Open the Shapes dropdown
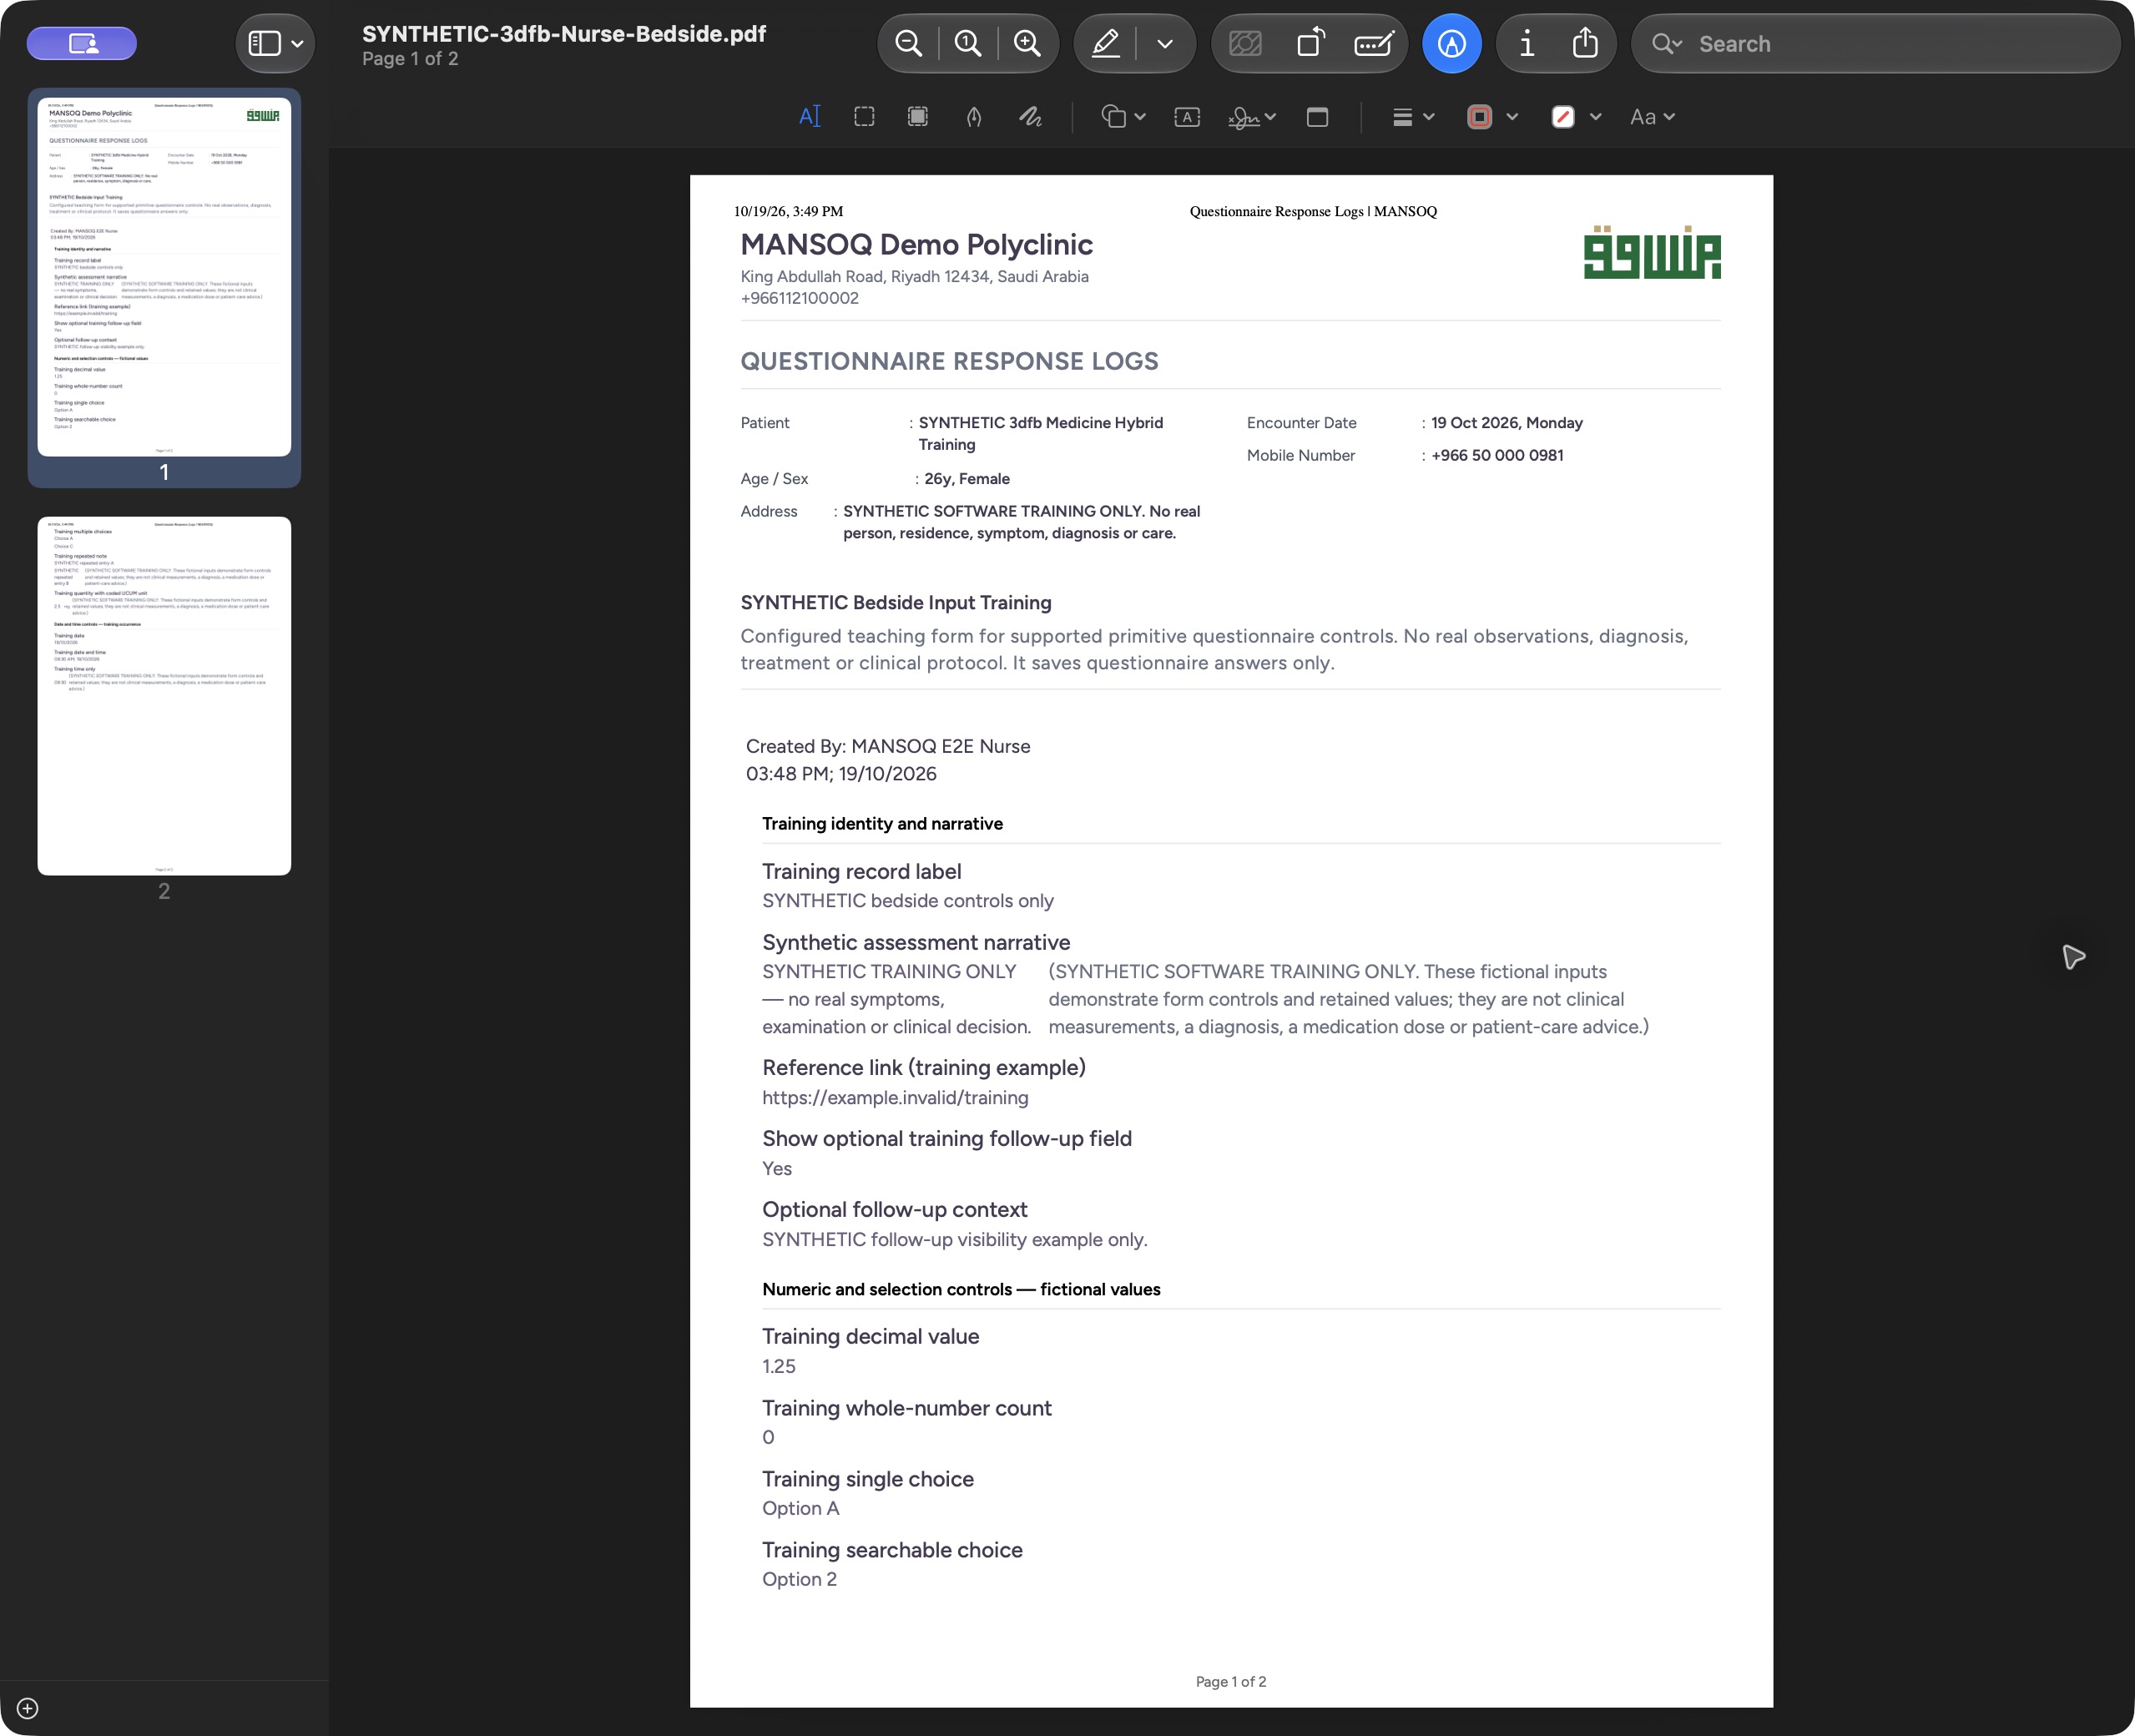Viewport: 2135px width, 1736px height. click(x=1123, y=117)
